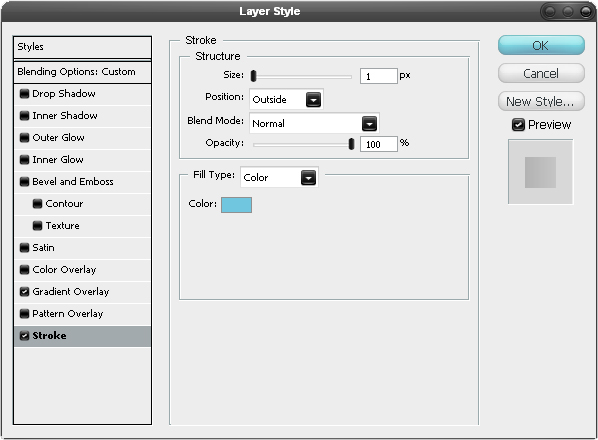Toggle the Preview checkbox
Image resolution: width=598 pixels, height=440 pixels.
518,125
